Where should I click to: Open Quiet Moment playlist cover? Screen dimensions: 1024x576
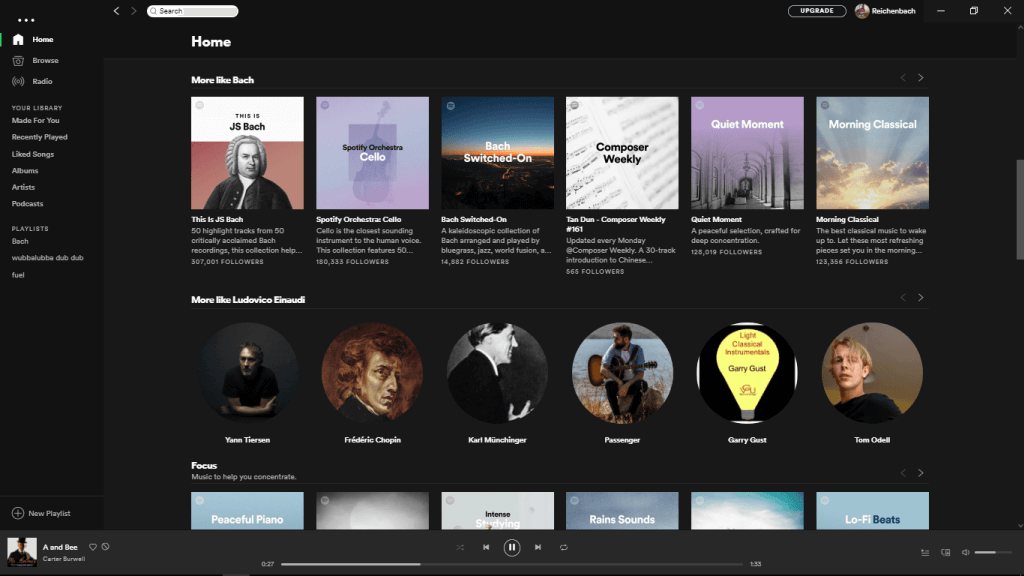click(x=747, y=153)
